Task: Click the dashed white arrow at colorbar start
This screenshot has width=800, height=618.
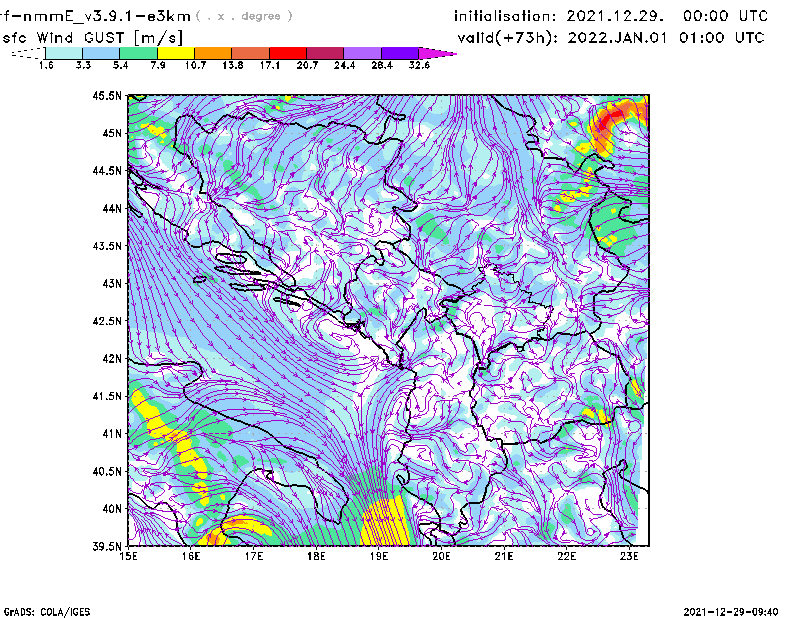Action: [x=28, y=53]
